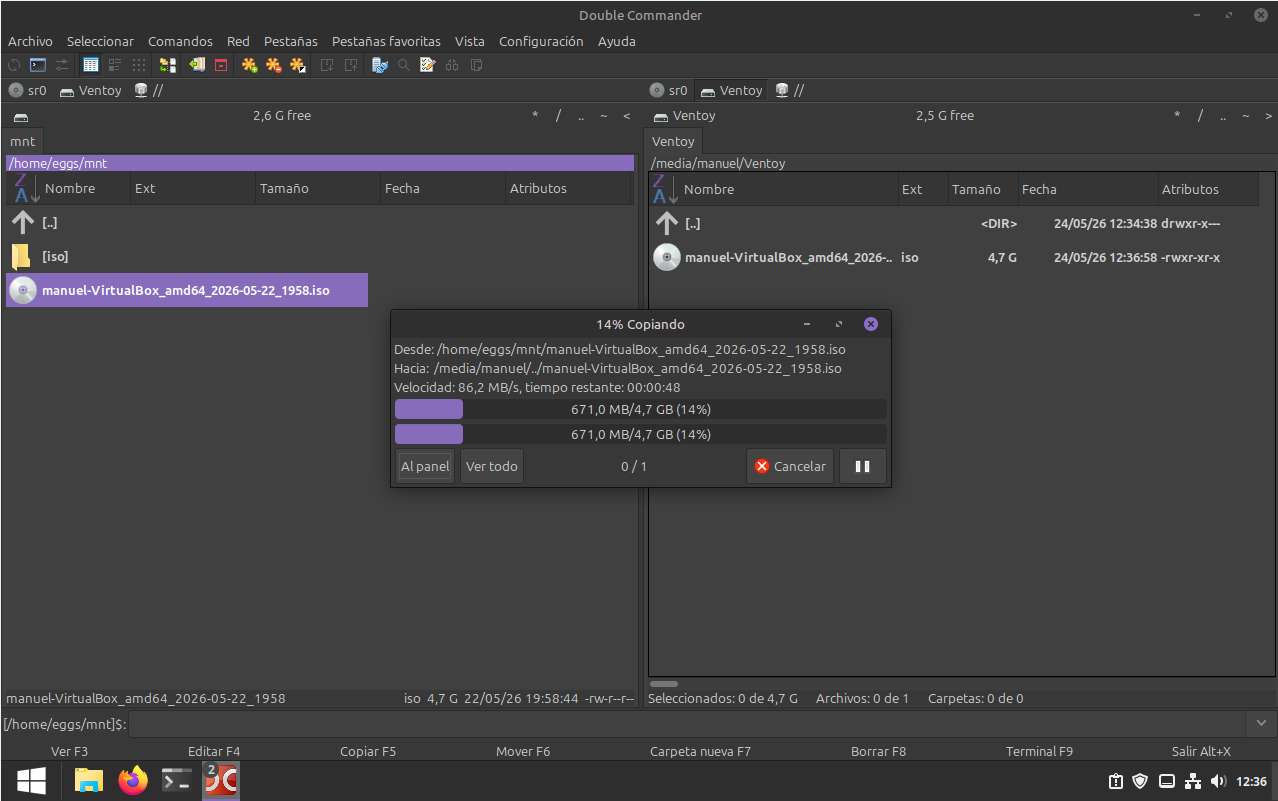
Task: Select sr0 drive in right drive bar
Action: (x=669, y=90)
